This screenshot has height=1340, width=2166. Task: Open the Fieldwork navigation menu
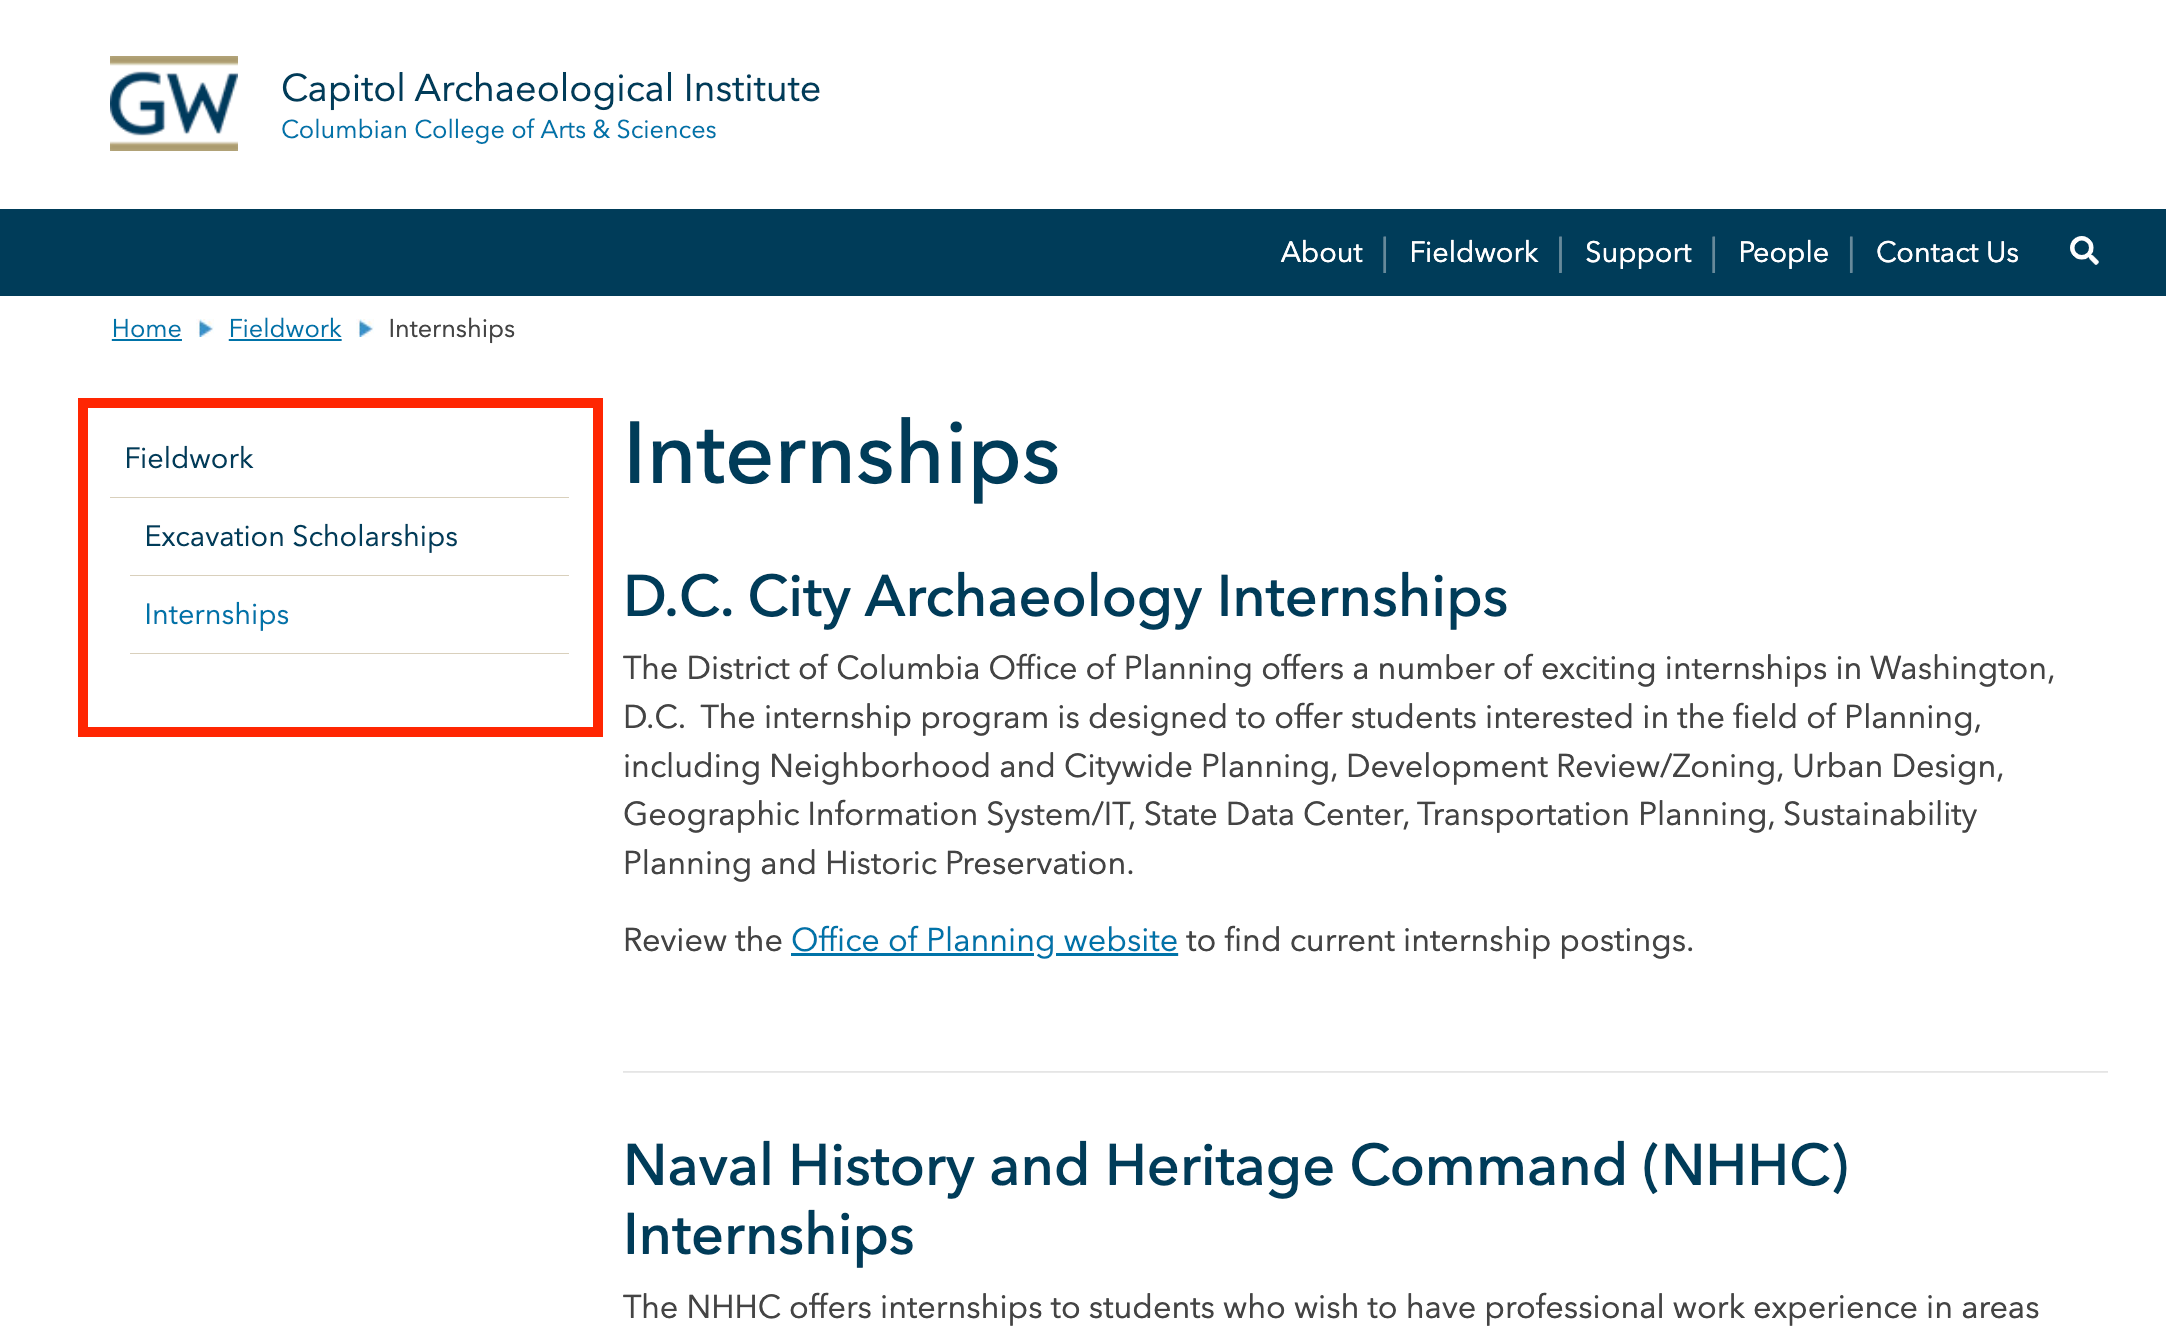click(1473, 252)
